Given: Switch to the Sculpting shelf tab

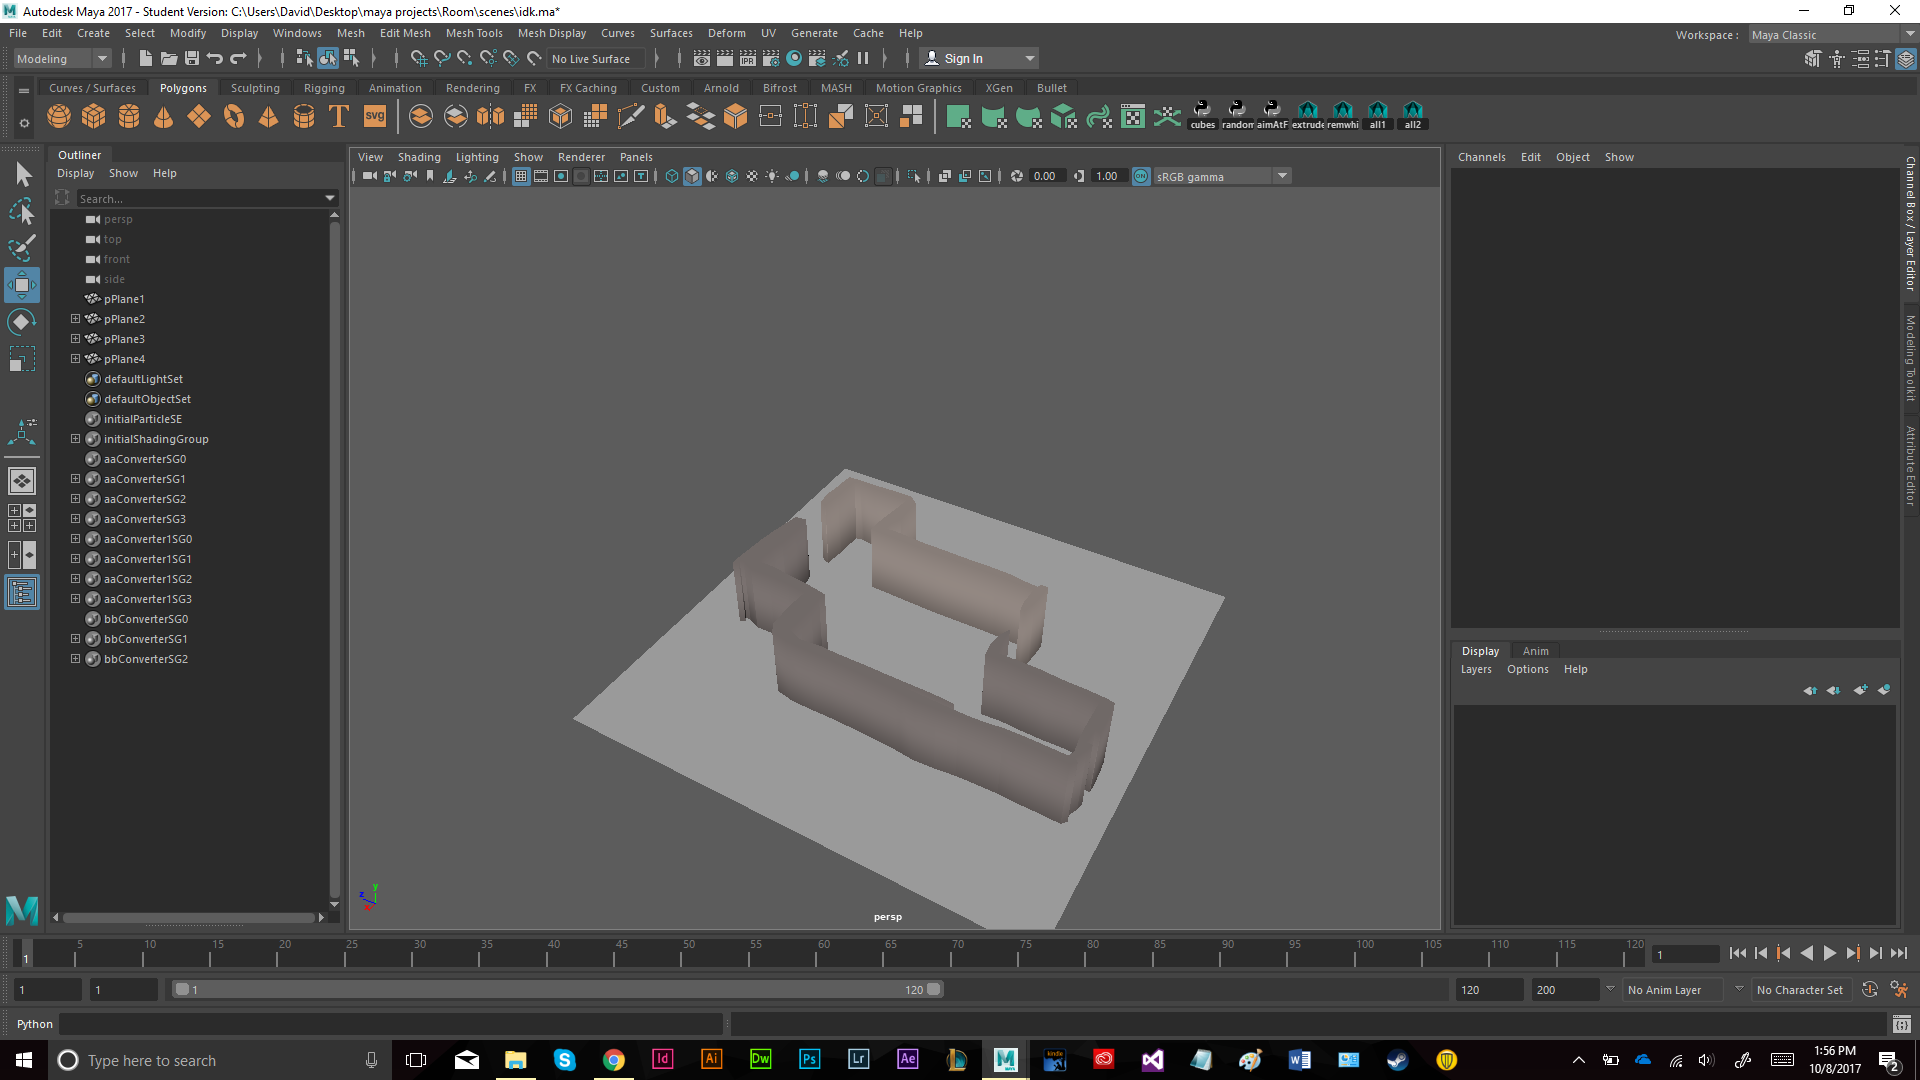Looking at the screenshot, I should (x=255, y=88).
